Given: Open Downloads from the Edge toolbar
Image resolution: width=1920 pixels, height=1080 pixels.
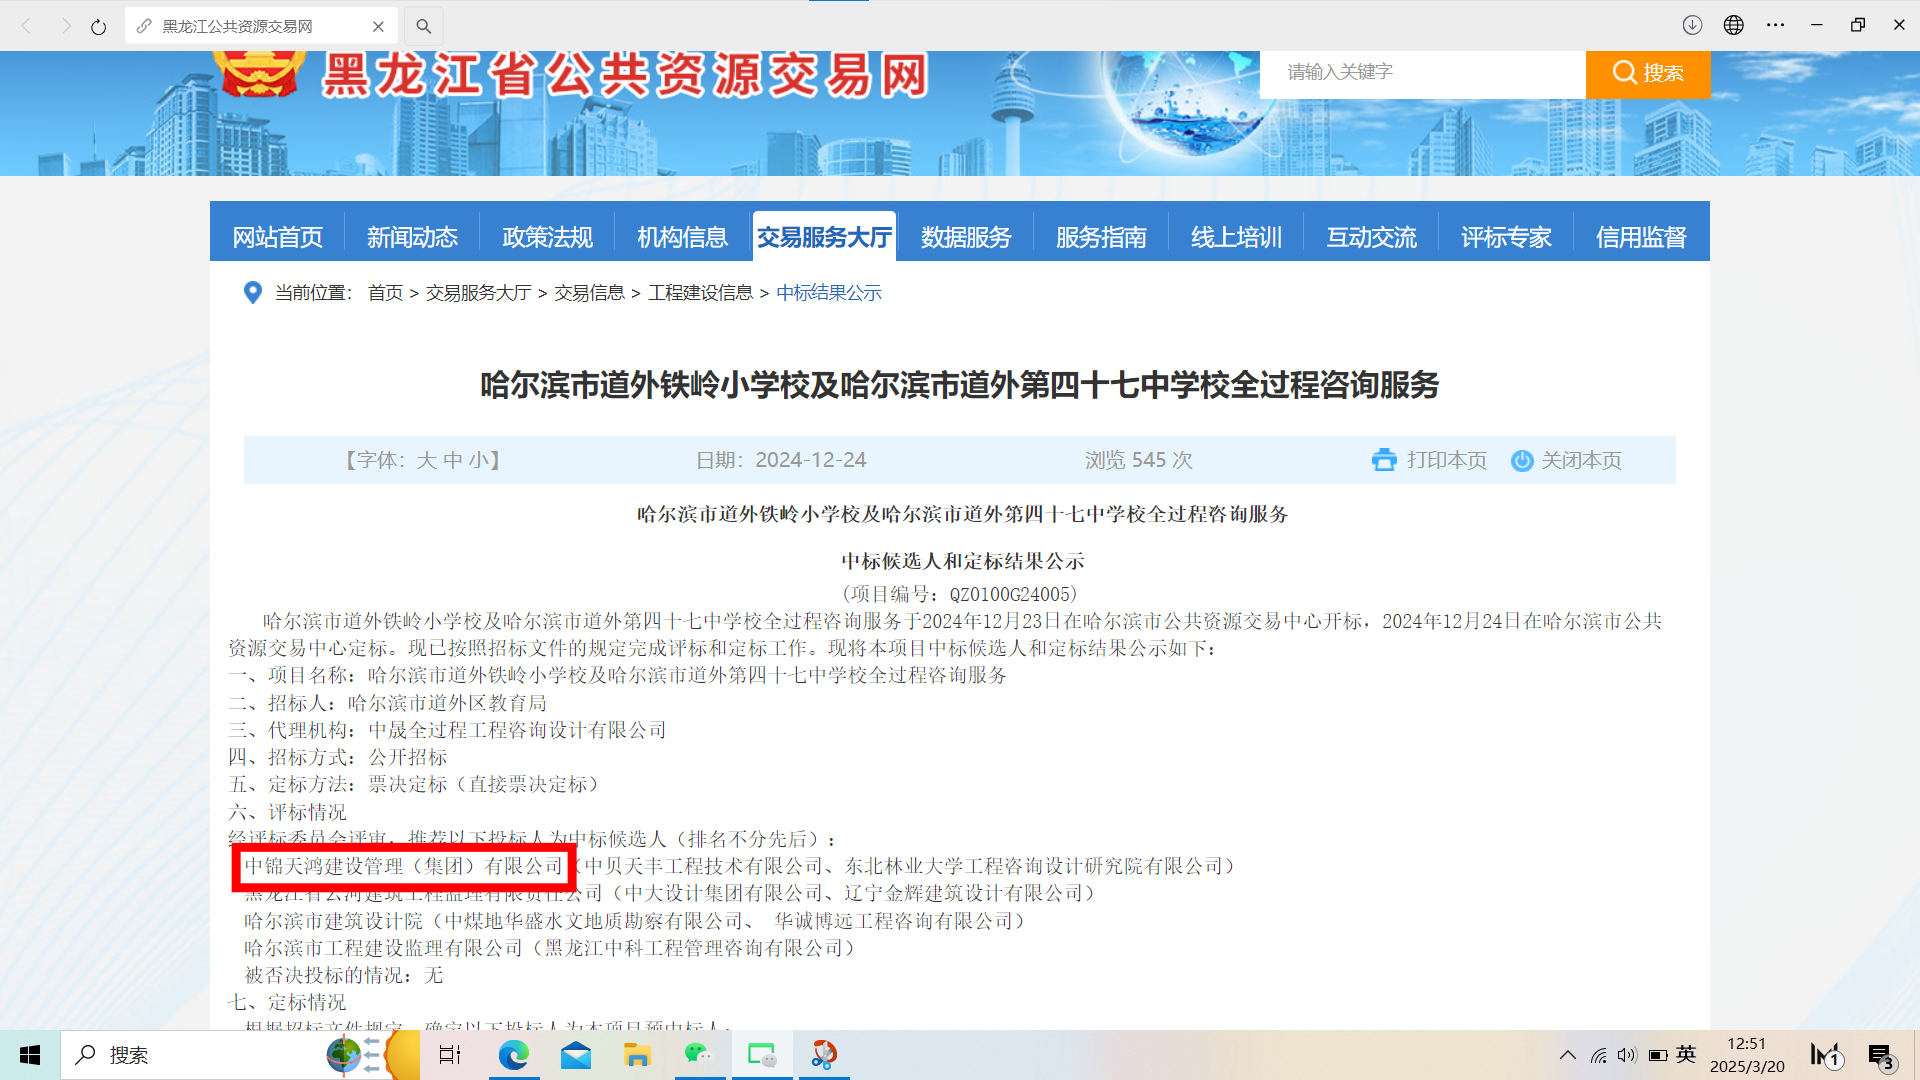Looking at the screenshot, I should click(1692, 25).
